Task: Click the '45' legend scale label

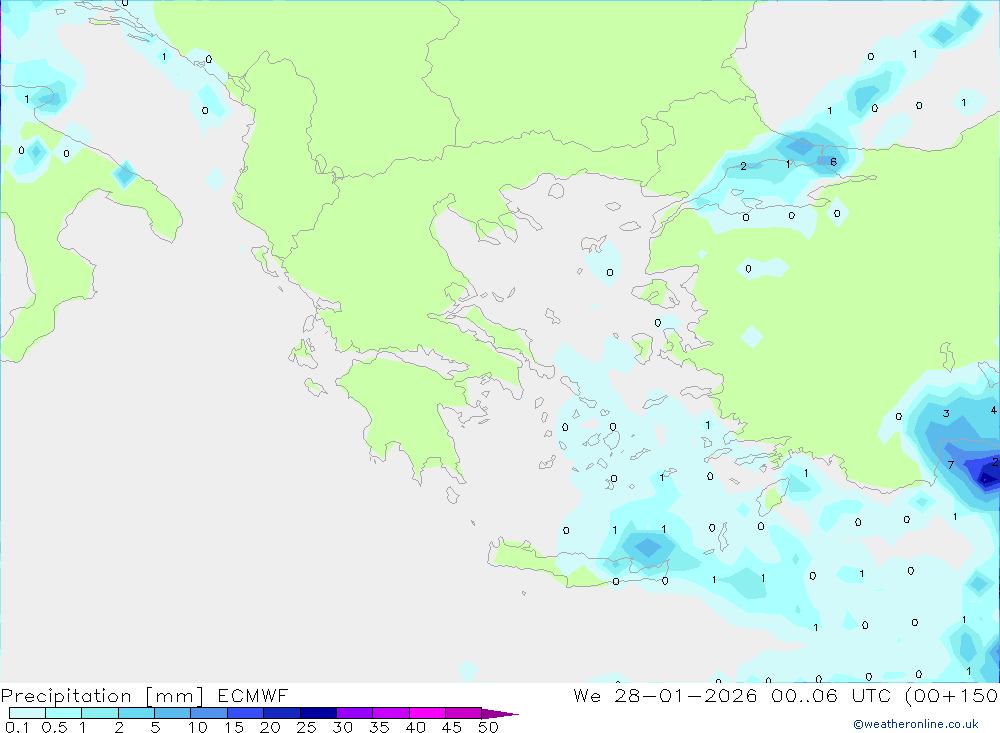Action: click(x=452, y=727)
